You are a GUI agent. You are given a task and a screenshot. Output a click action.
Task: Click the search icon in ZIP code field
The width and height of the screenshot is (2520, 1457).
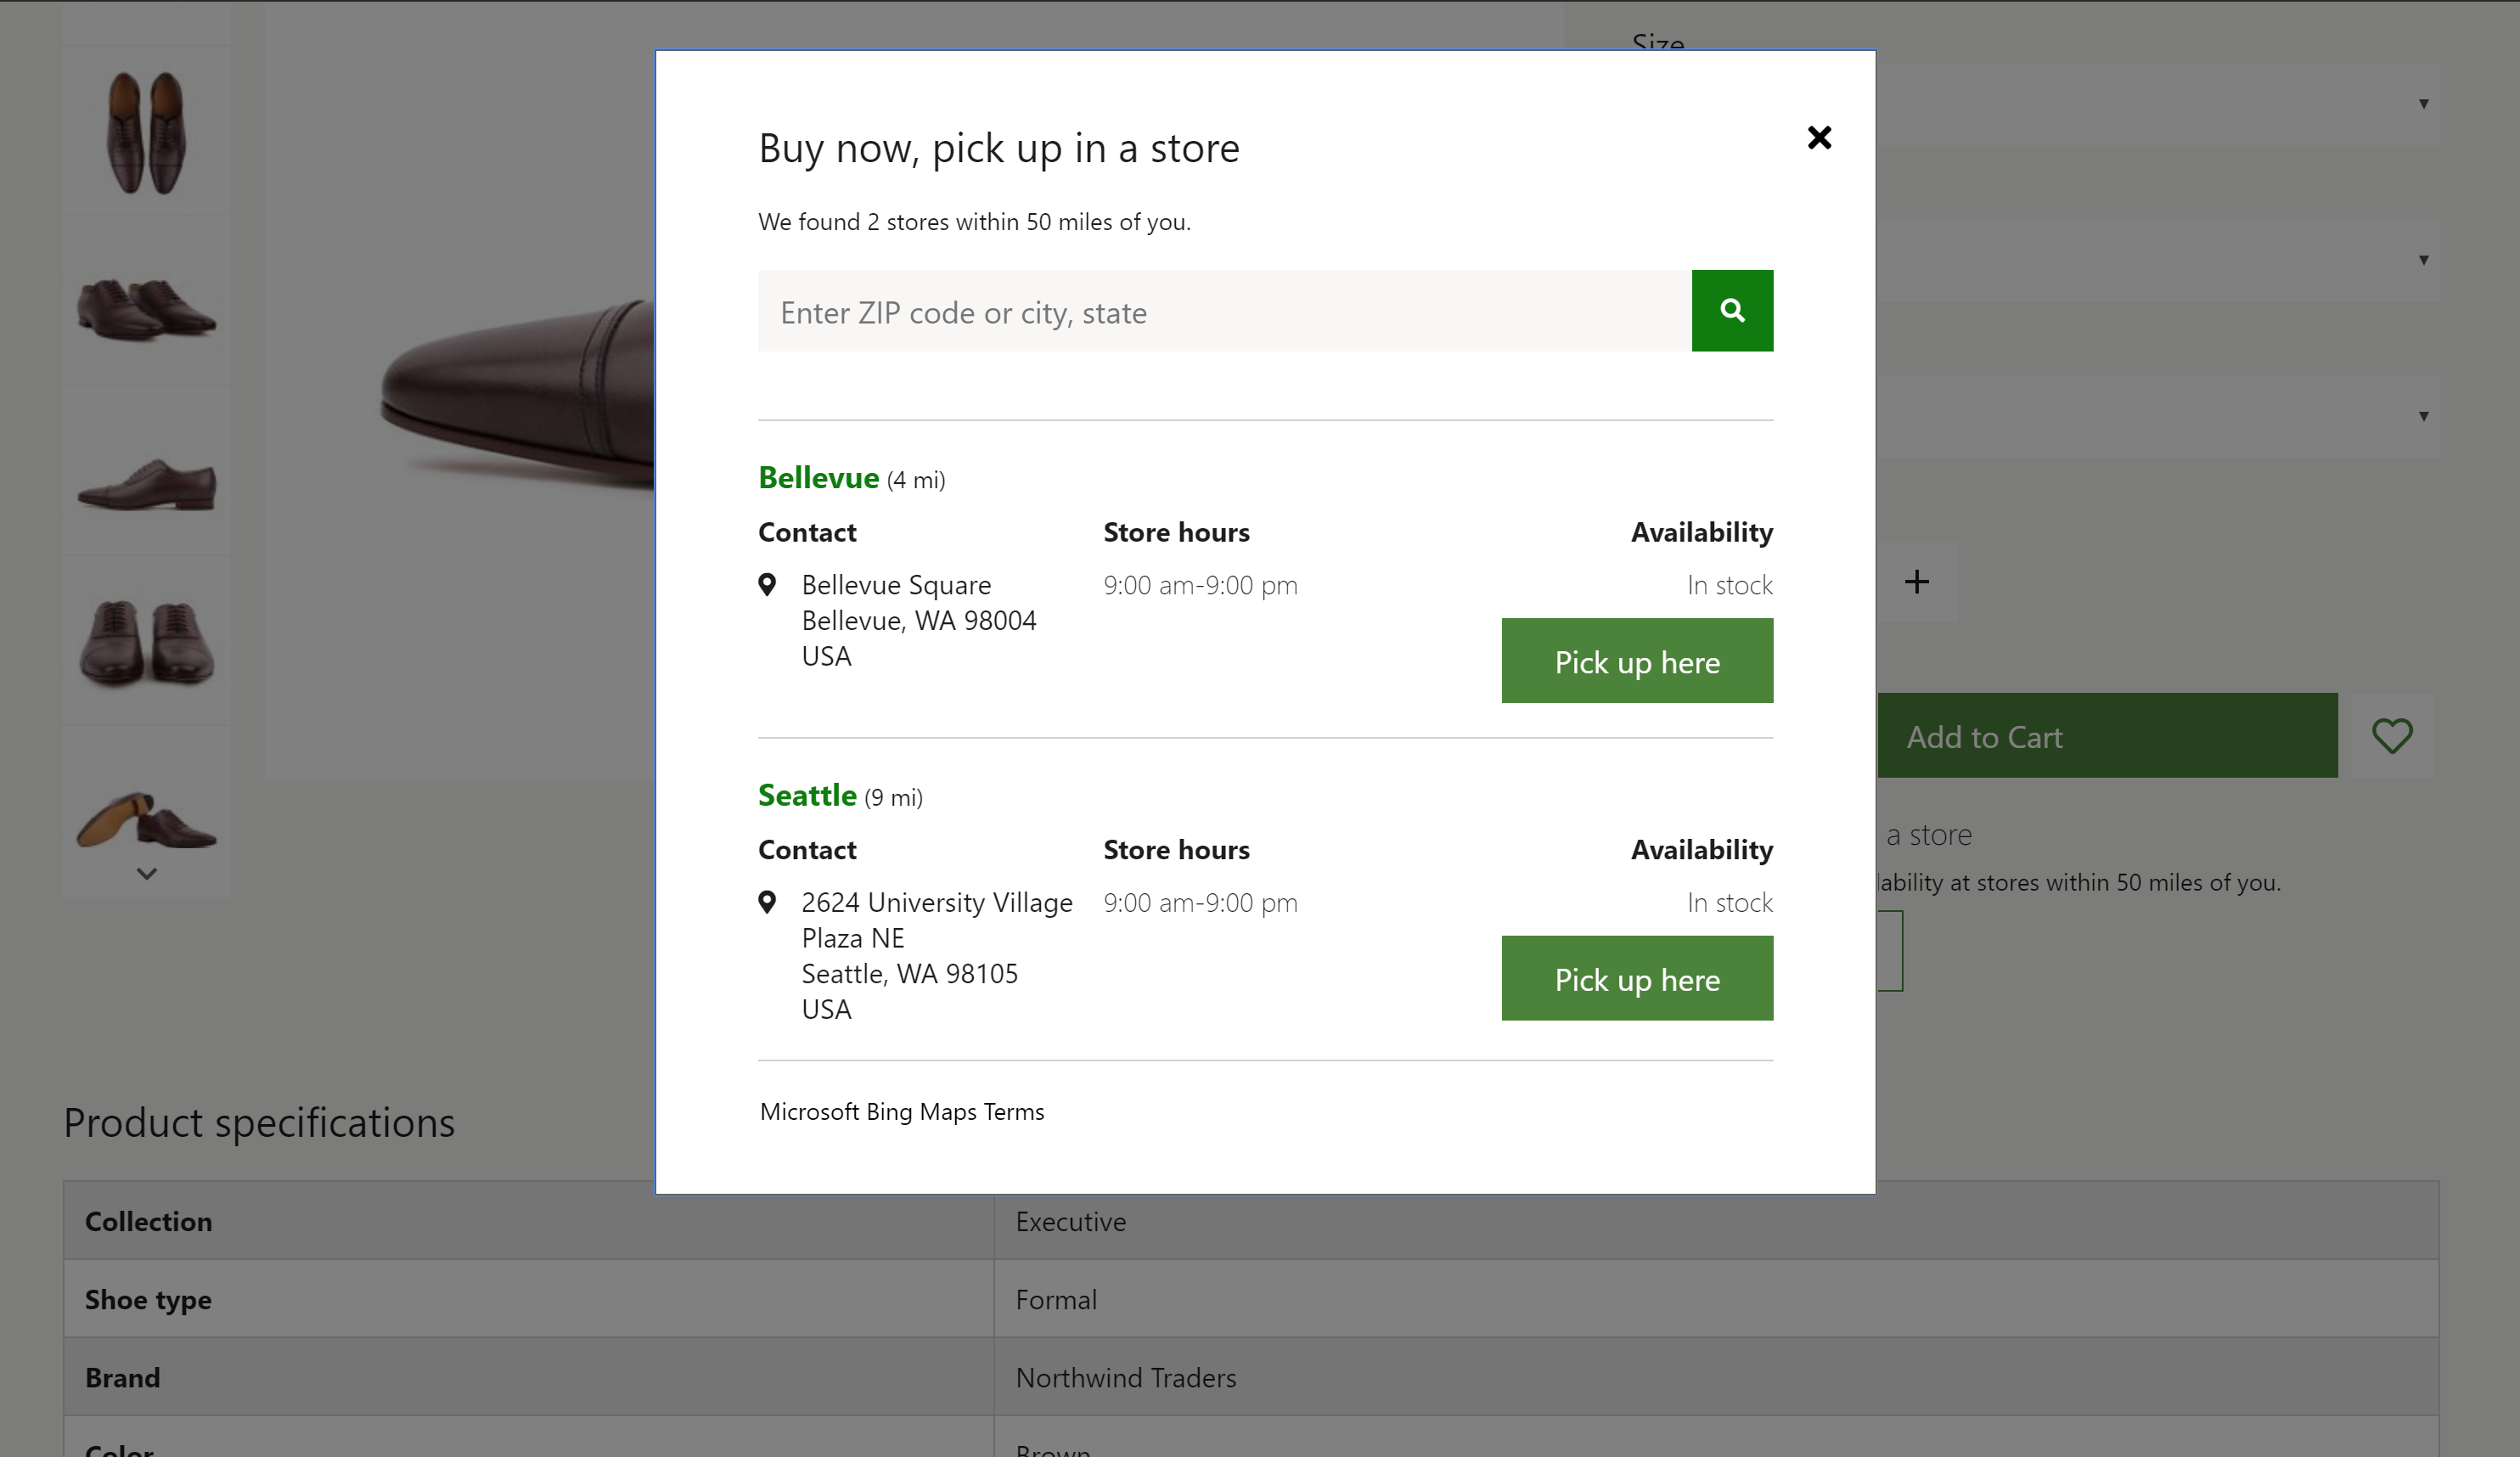[1733, 311]
